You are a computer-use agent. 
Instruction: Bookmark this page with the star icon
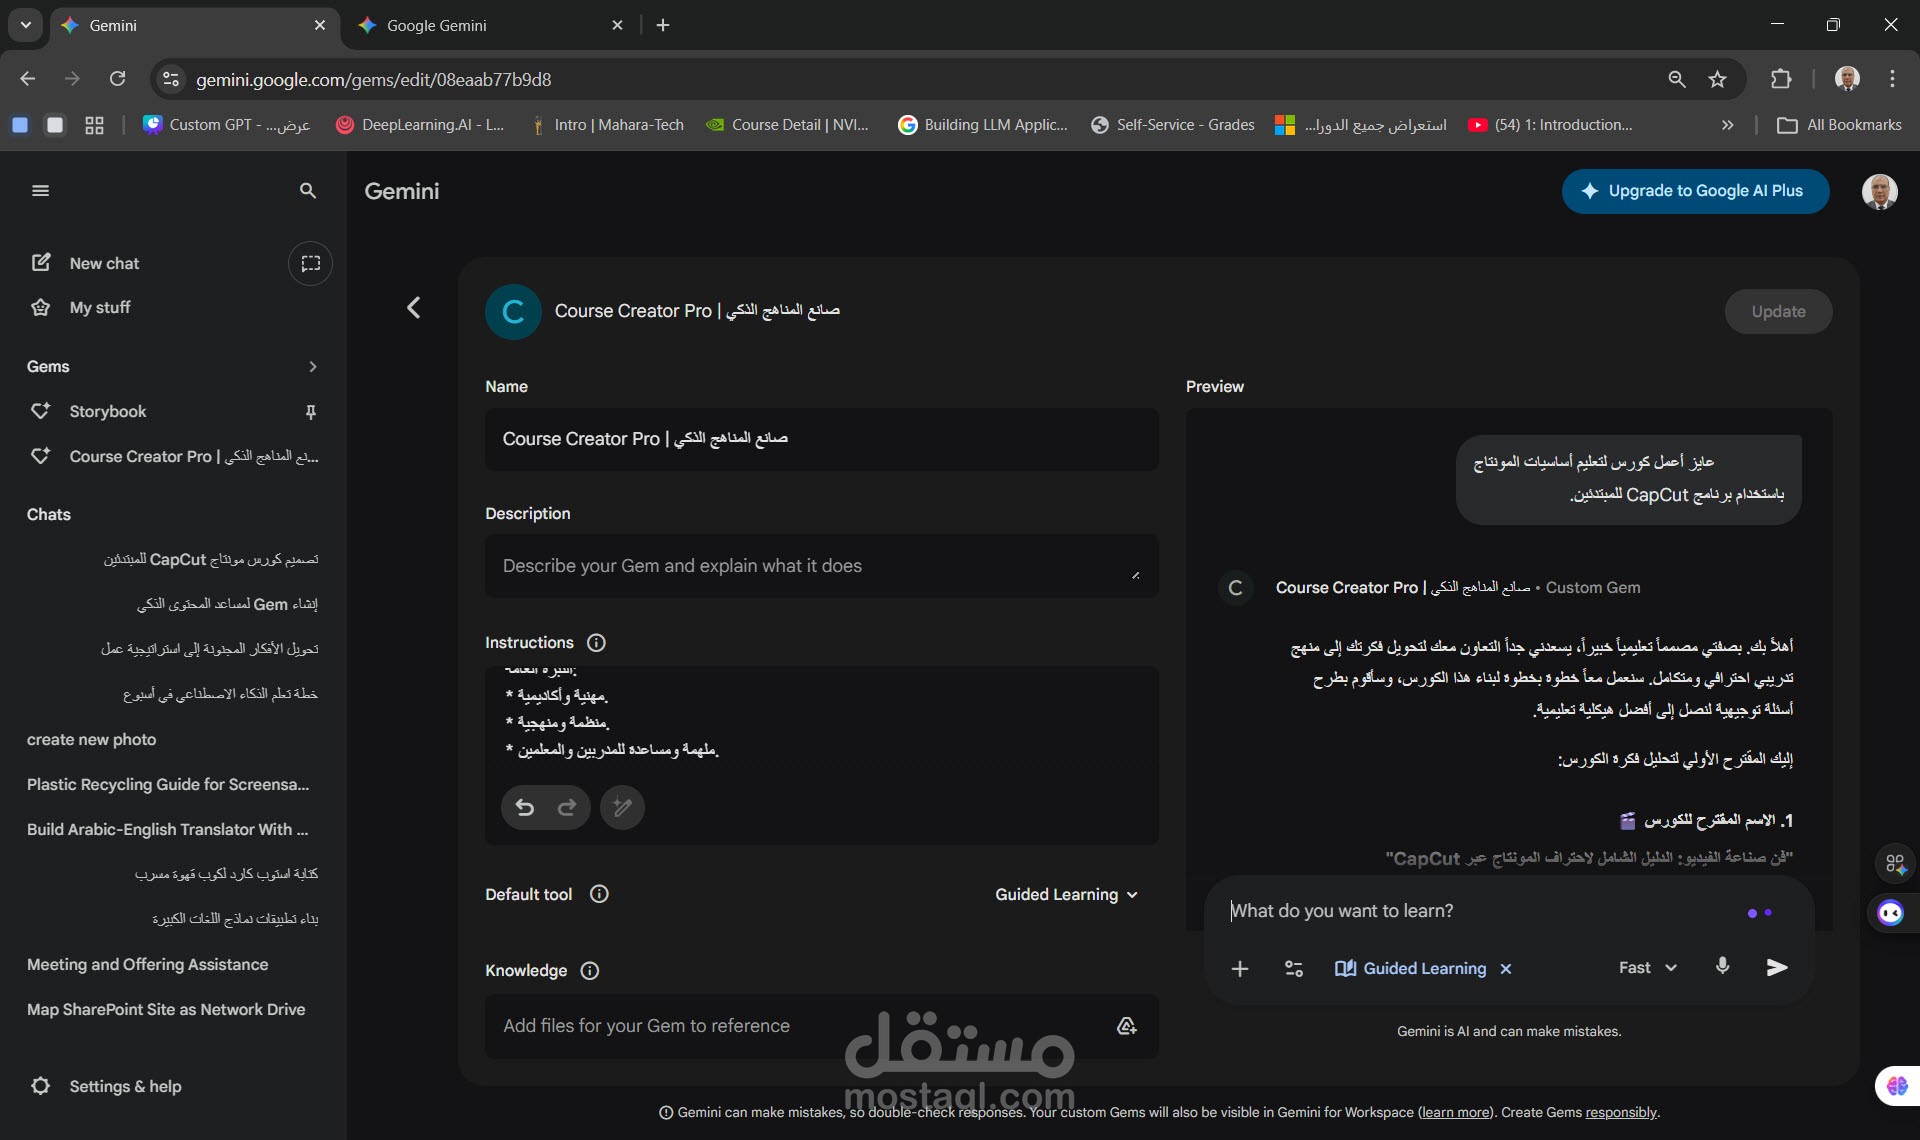coord(1717,79)
